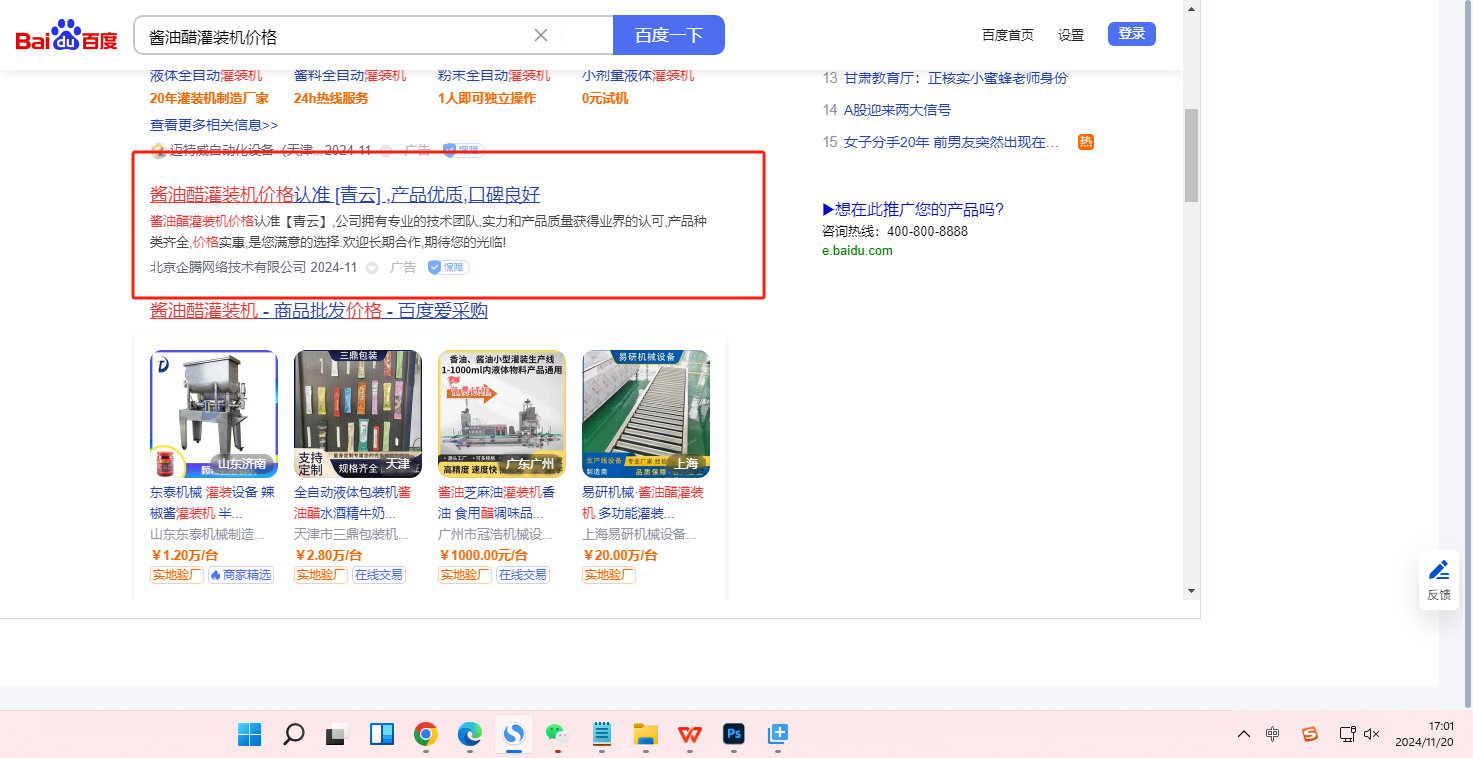The width and height of the screenshot is (1473, 758).
Task: Open the 易研机械设备 product image from 上海
Action: pyautogui.click(x=646, y=414)
